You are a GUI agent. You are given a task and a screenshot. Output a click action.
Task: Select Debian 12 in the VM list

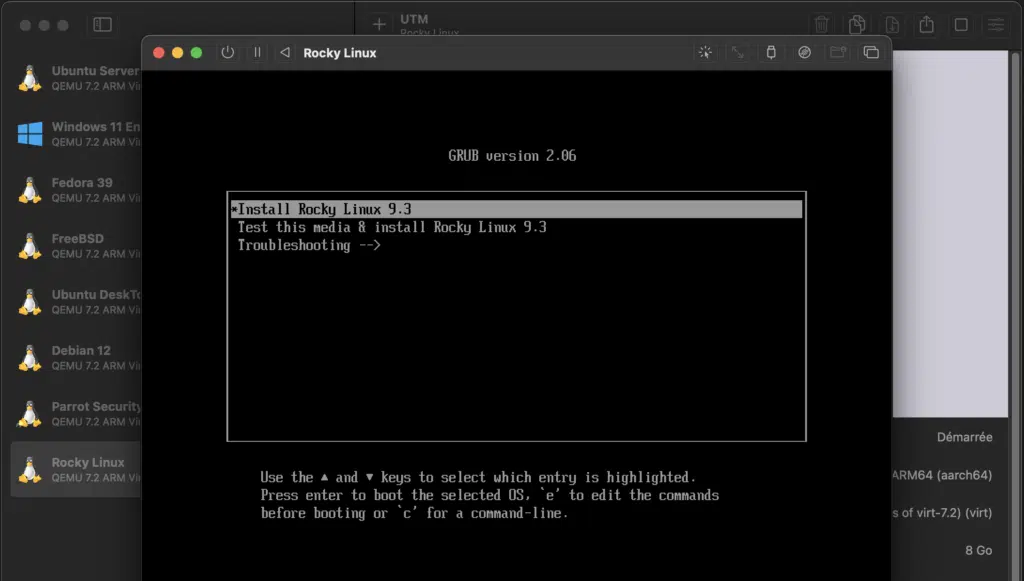click(x=76, y=358)
